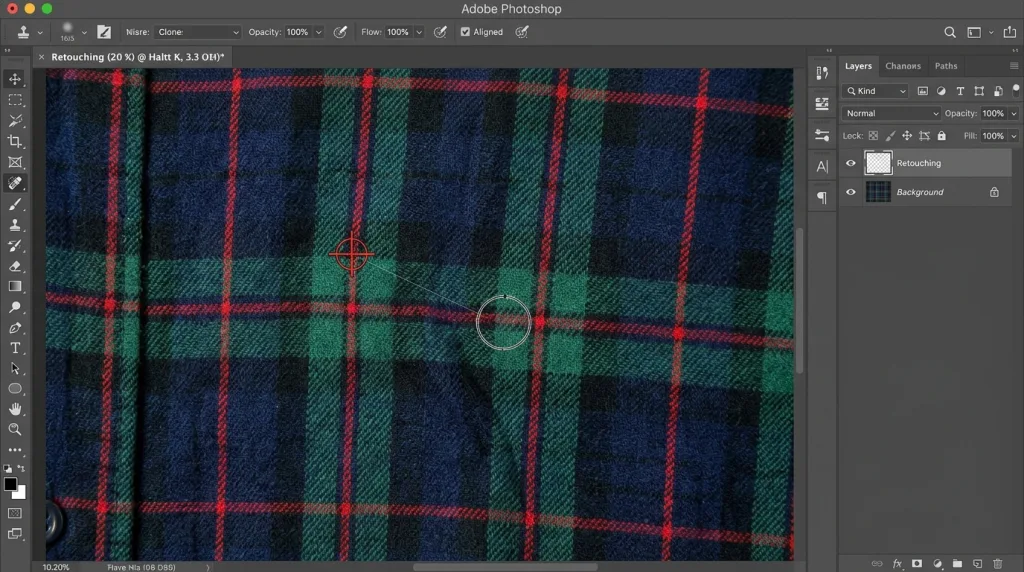This screenshot has height=572, width=1024.
Task: Select the Ellipse shape tool
Action: pos(14,389)
